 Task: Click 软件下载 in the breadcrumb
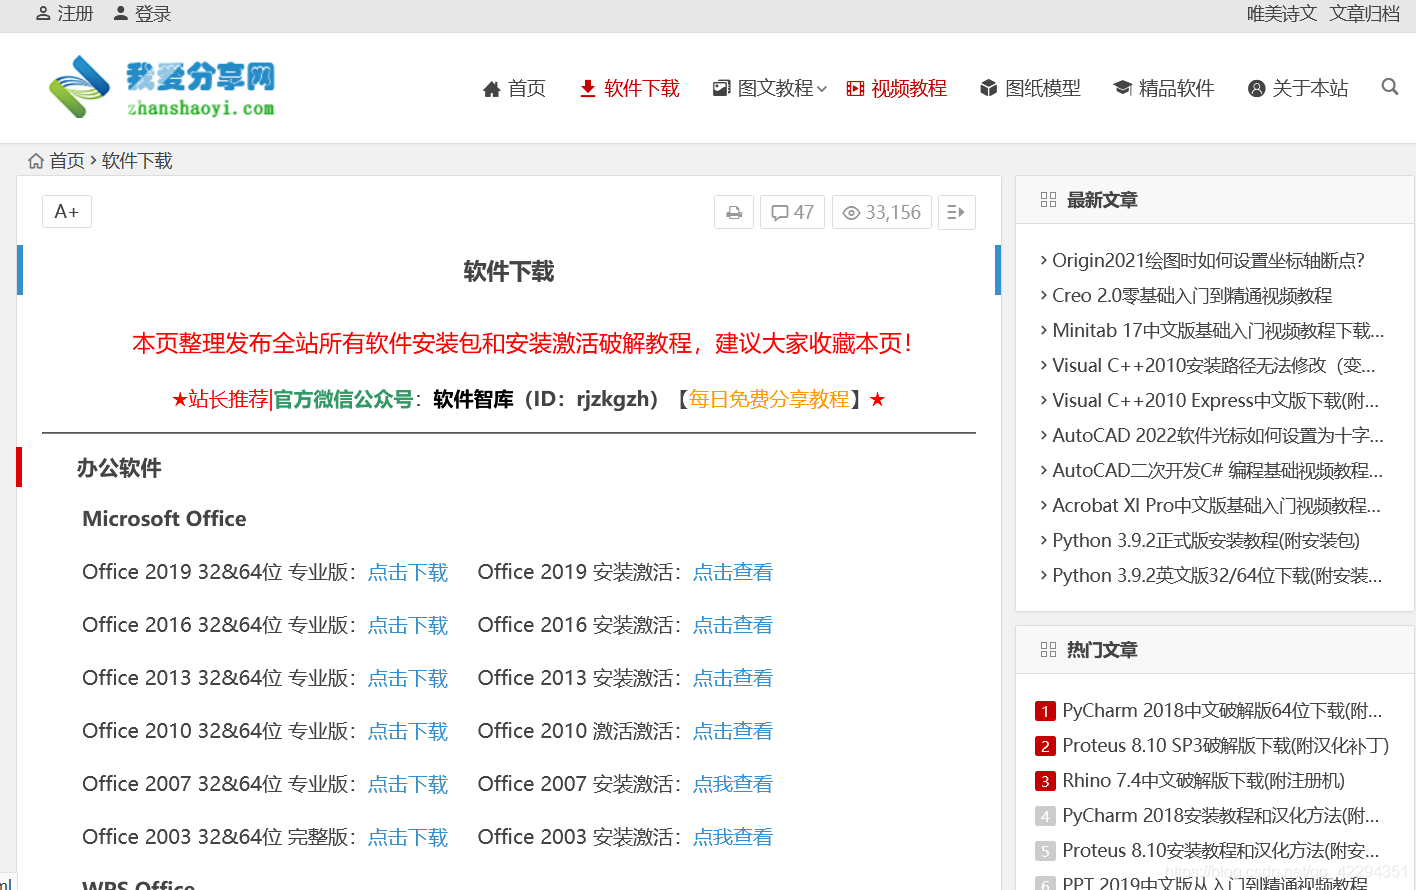137,161
